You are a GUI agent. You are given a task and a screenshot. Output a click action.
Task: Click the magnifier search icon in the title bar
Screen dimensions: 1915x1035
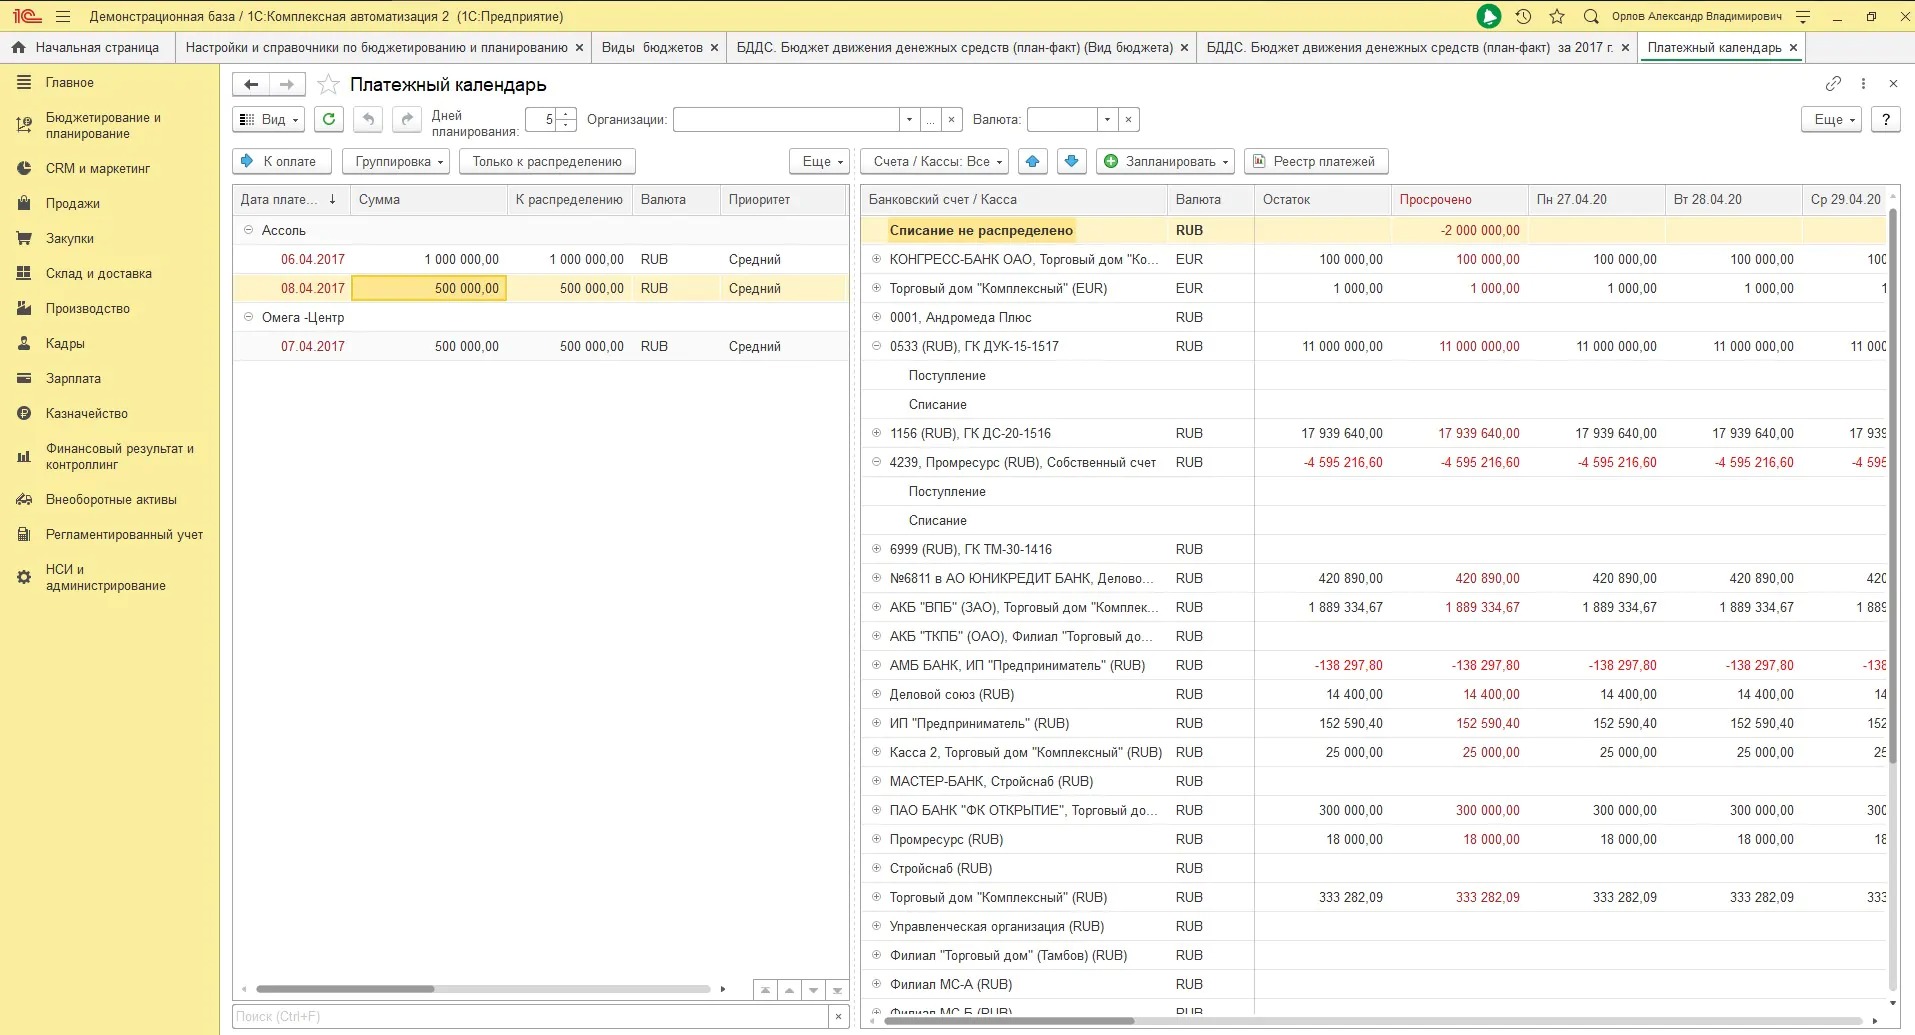pyautogui.click(x=1591, y=16)
